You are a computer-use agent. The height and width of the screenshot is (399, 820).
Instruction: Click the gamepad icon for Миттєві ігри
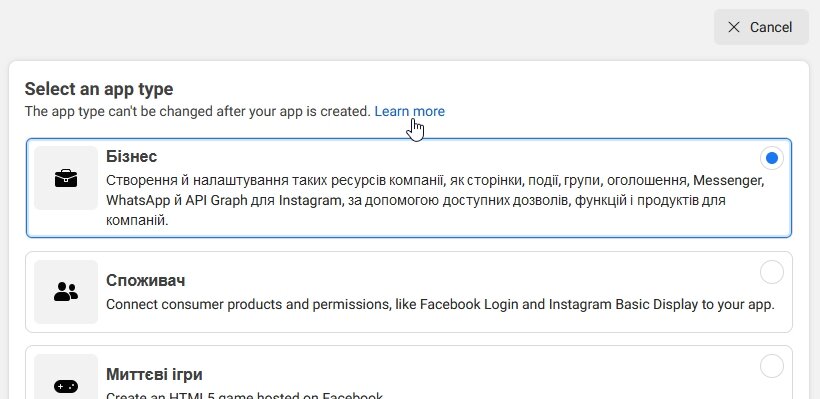pos(66,386)
